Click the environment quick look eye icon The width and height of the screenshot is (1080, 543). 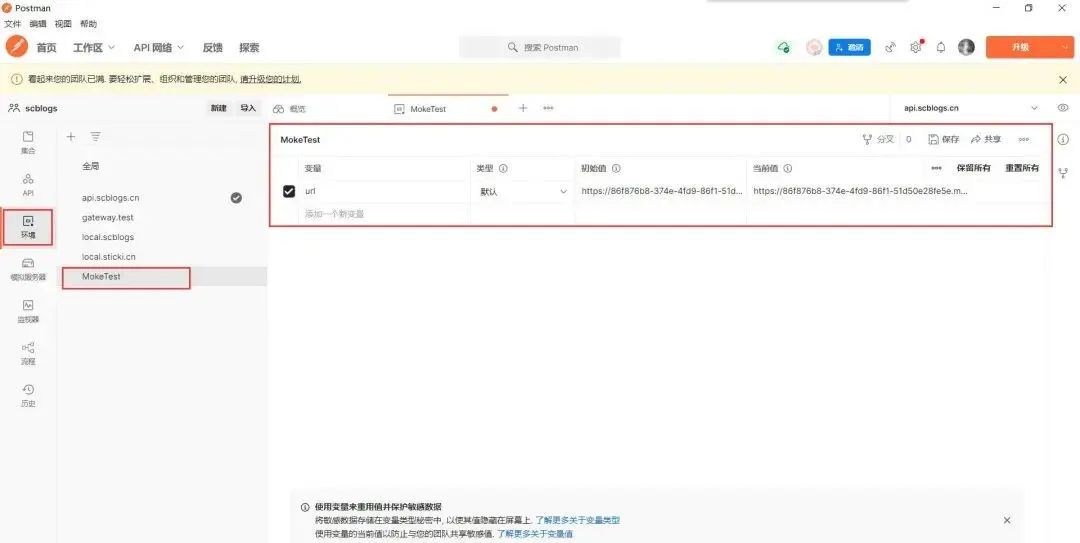[1063, 108]
